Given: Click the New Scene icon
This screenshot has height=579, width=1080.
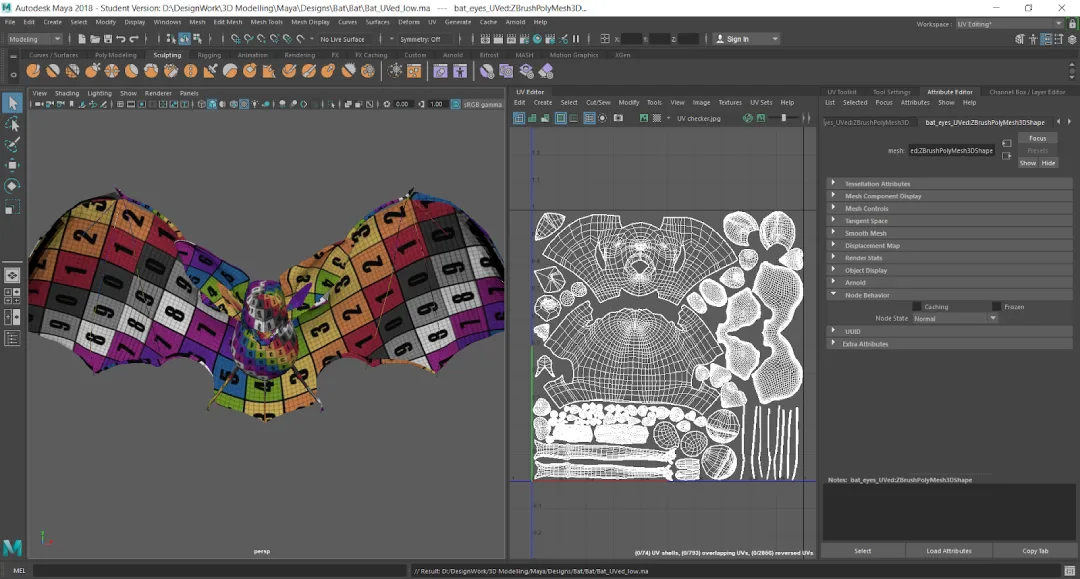Looking at the screenshot, I should (82, 39).
